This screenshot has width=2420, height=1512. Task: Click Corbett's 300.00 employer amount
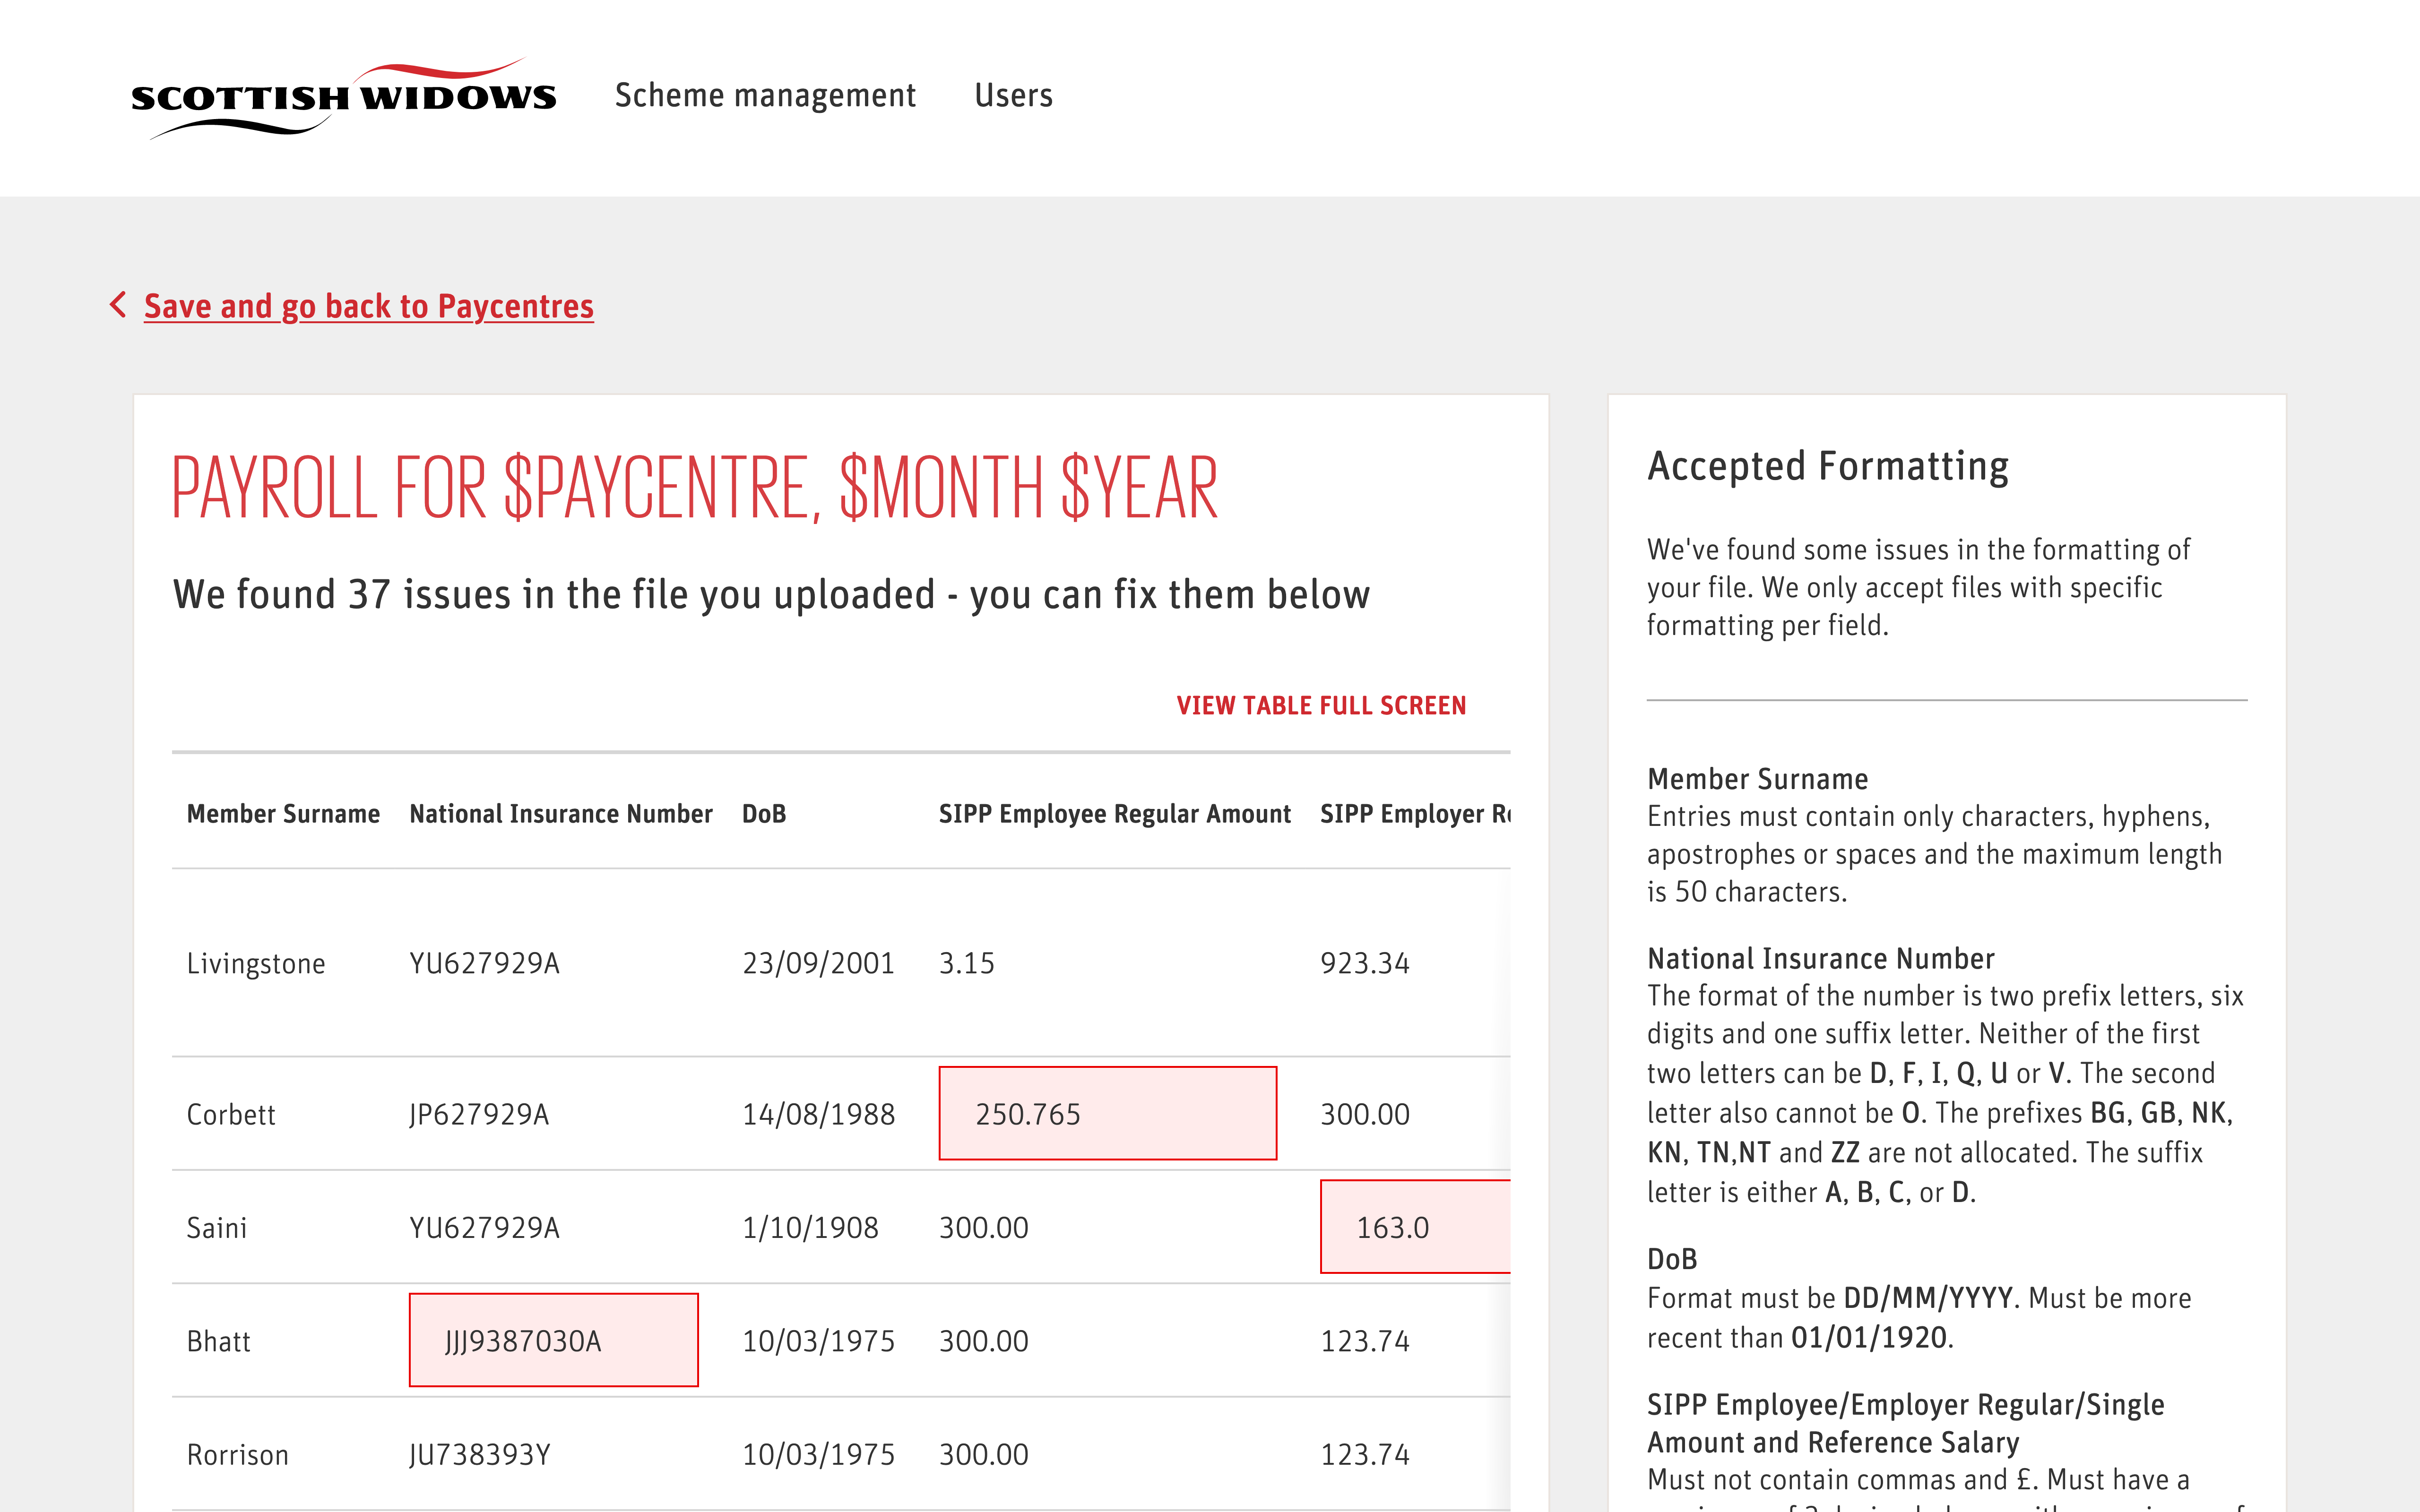pyautogui.click(x=1365, y=1114)
